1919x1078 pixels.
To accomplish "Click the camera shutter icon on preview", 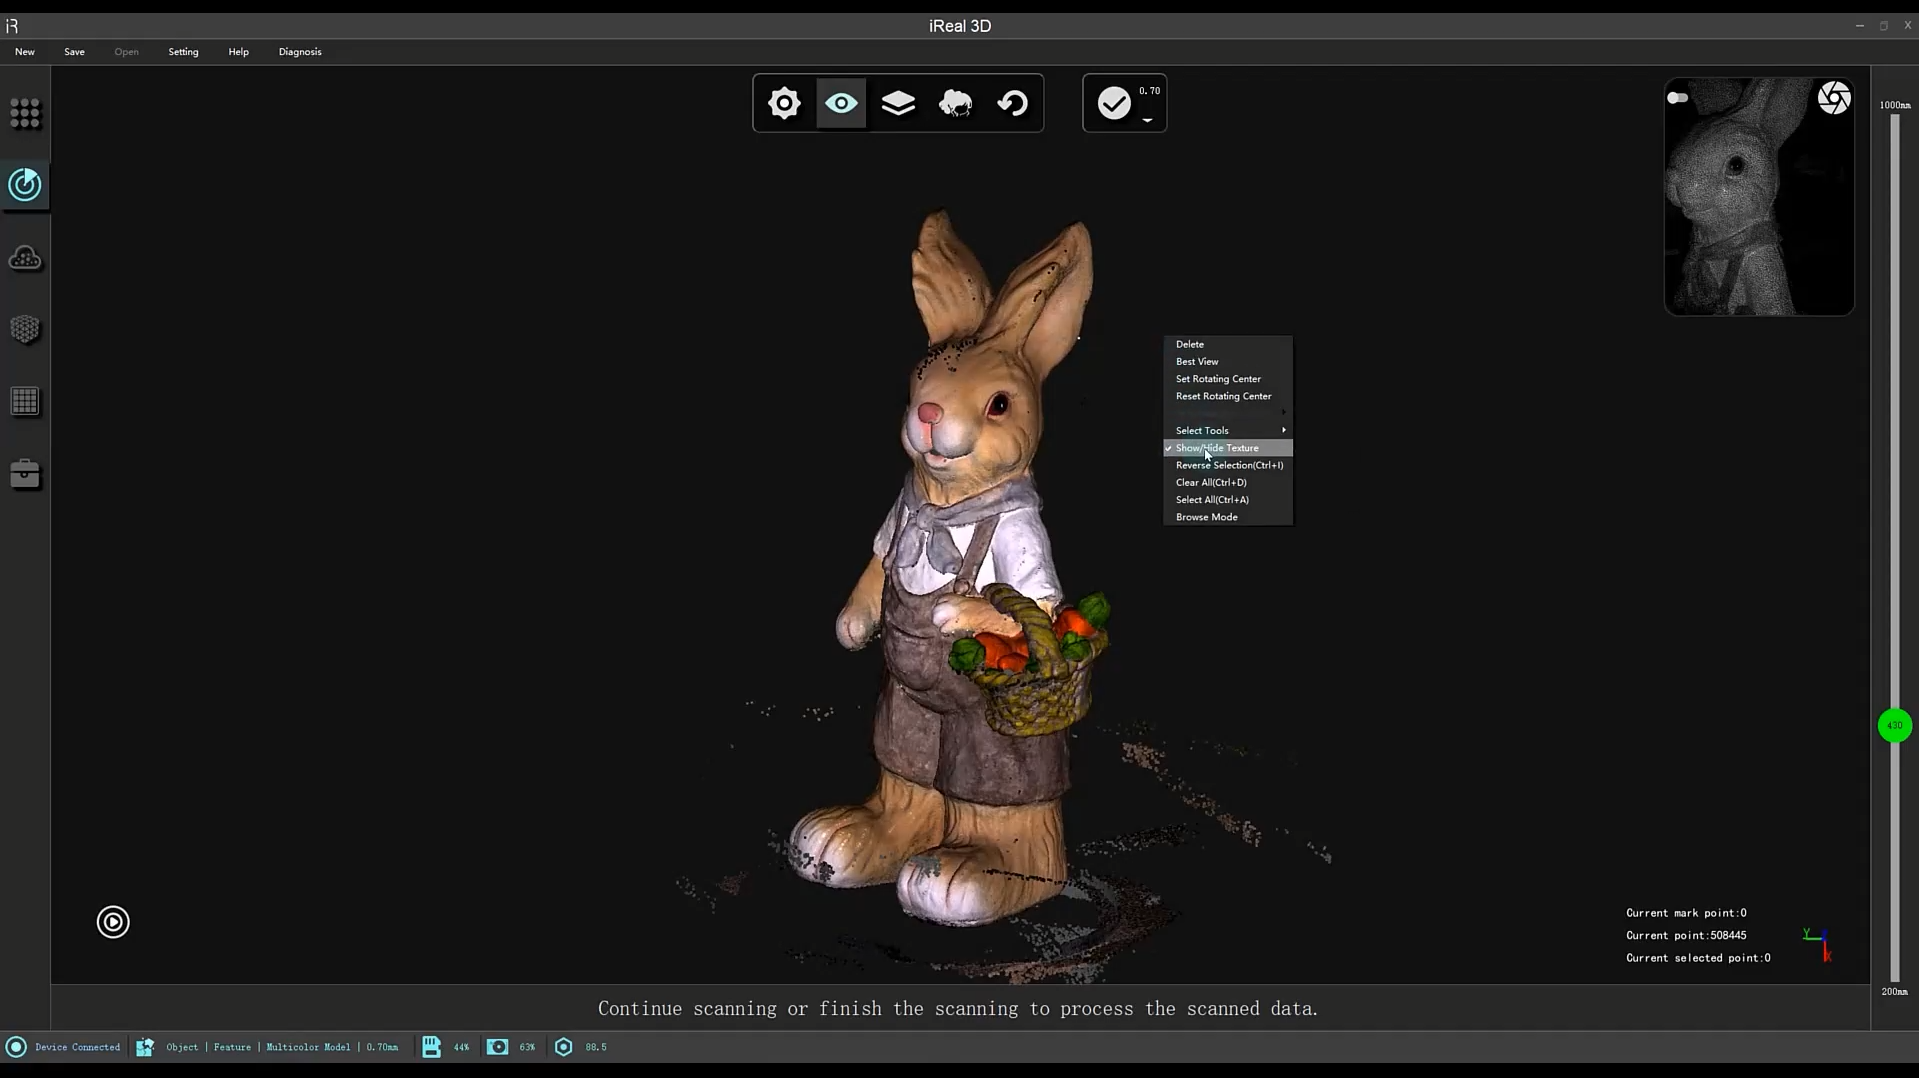I will pyautogui.click(x=1833, y=98).
